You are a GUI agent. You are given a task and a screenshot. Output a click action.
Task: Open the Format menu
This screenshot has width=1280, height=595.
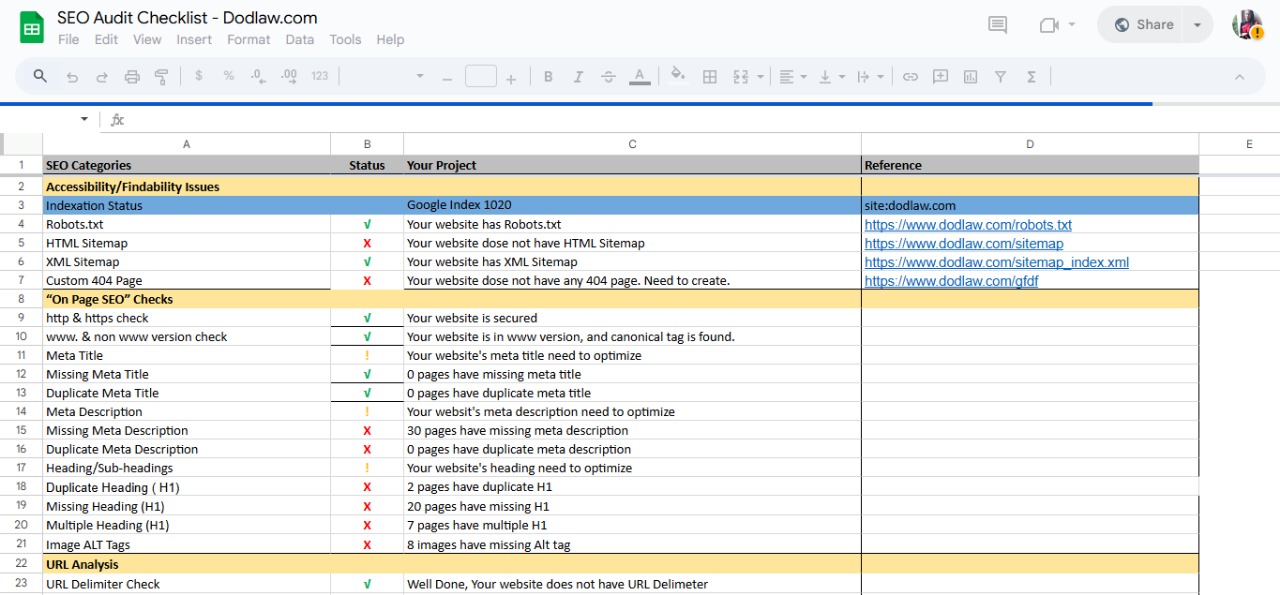point(248,40)
